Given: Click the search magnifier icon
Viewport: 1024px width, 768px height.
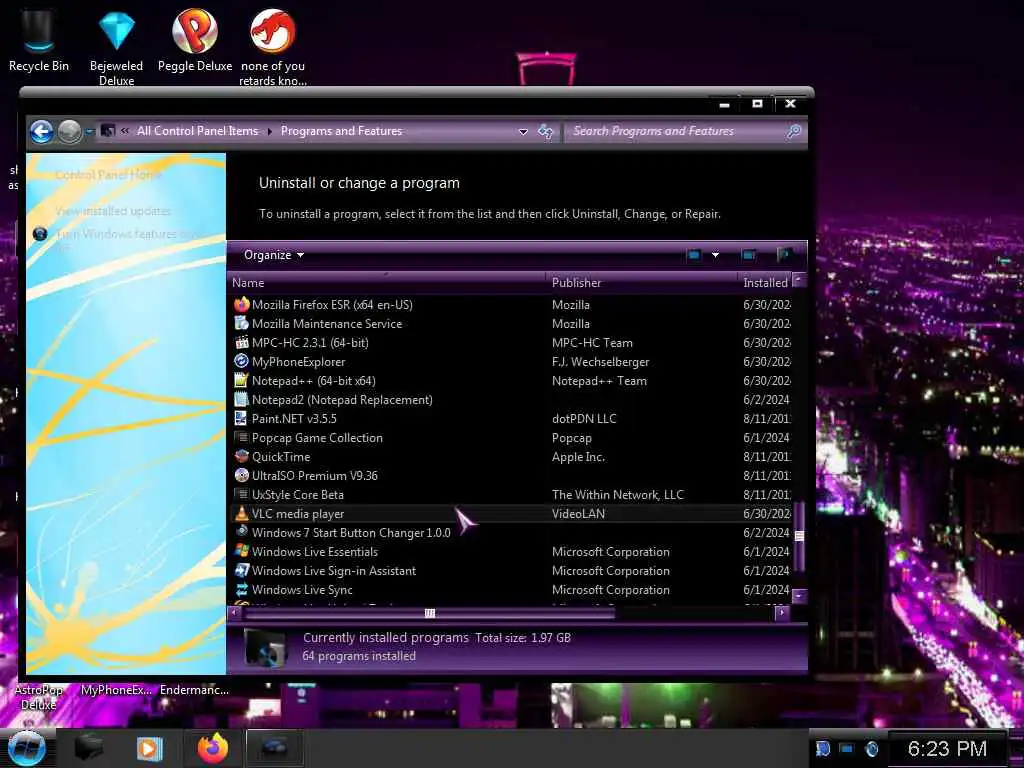Looking at the screenshot, I should tap(794, 132).
